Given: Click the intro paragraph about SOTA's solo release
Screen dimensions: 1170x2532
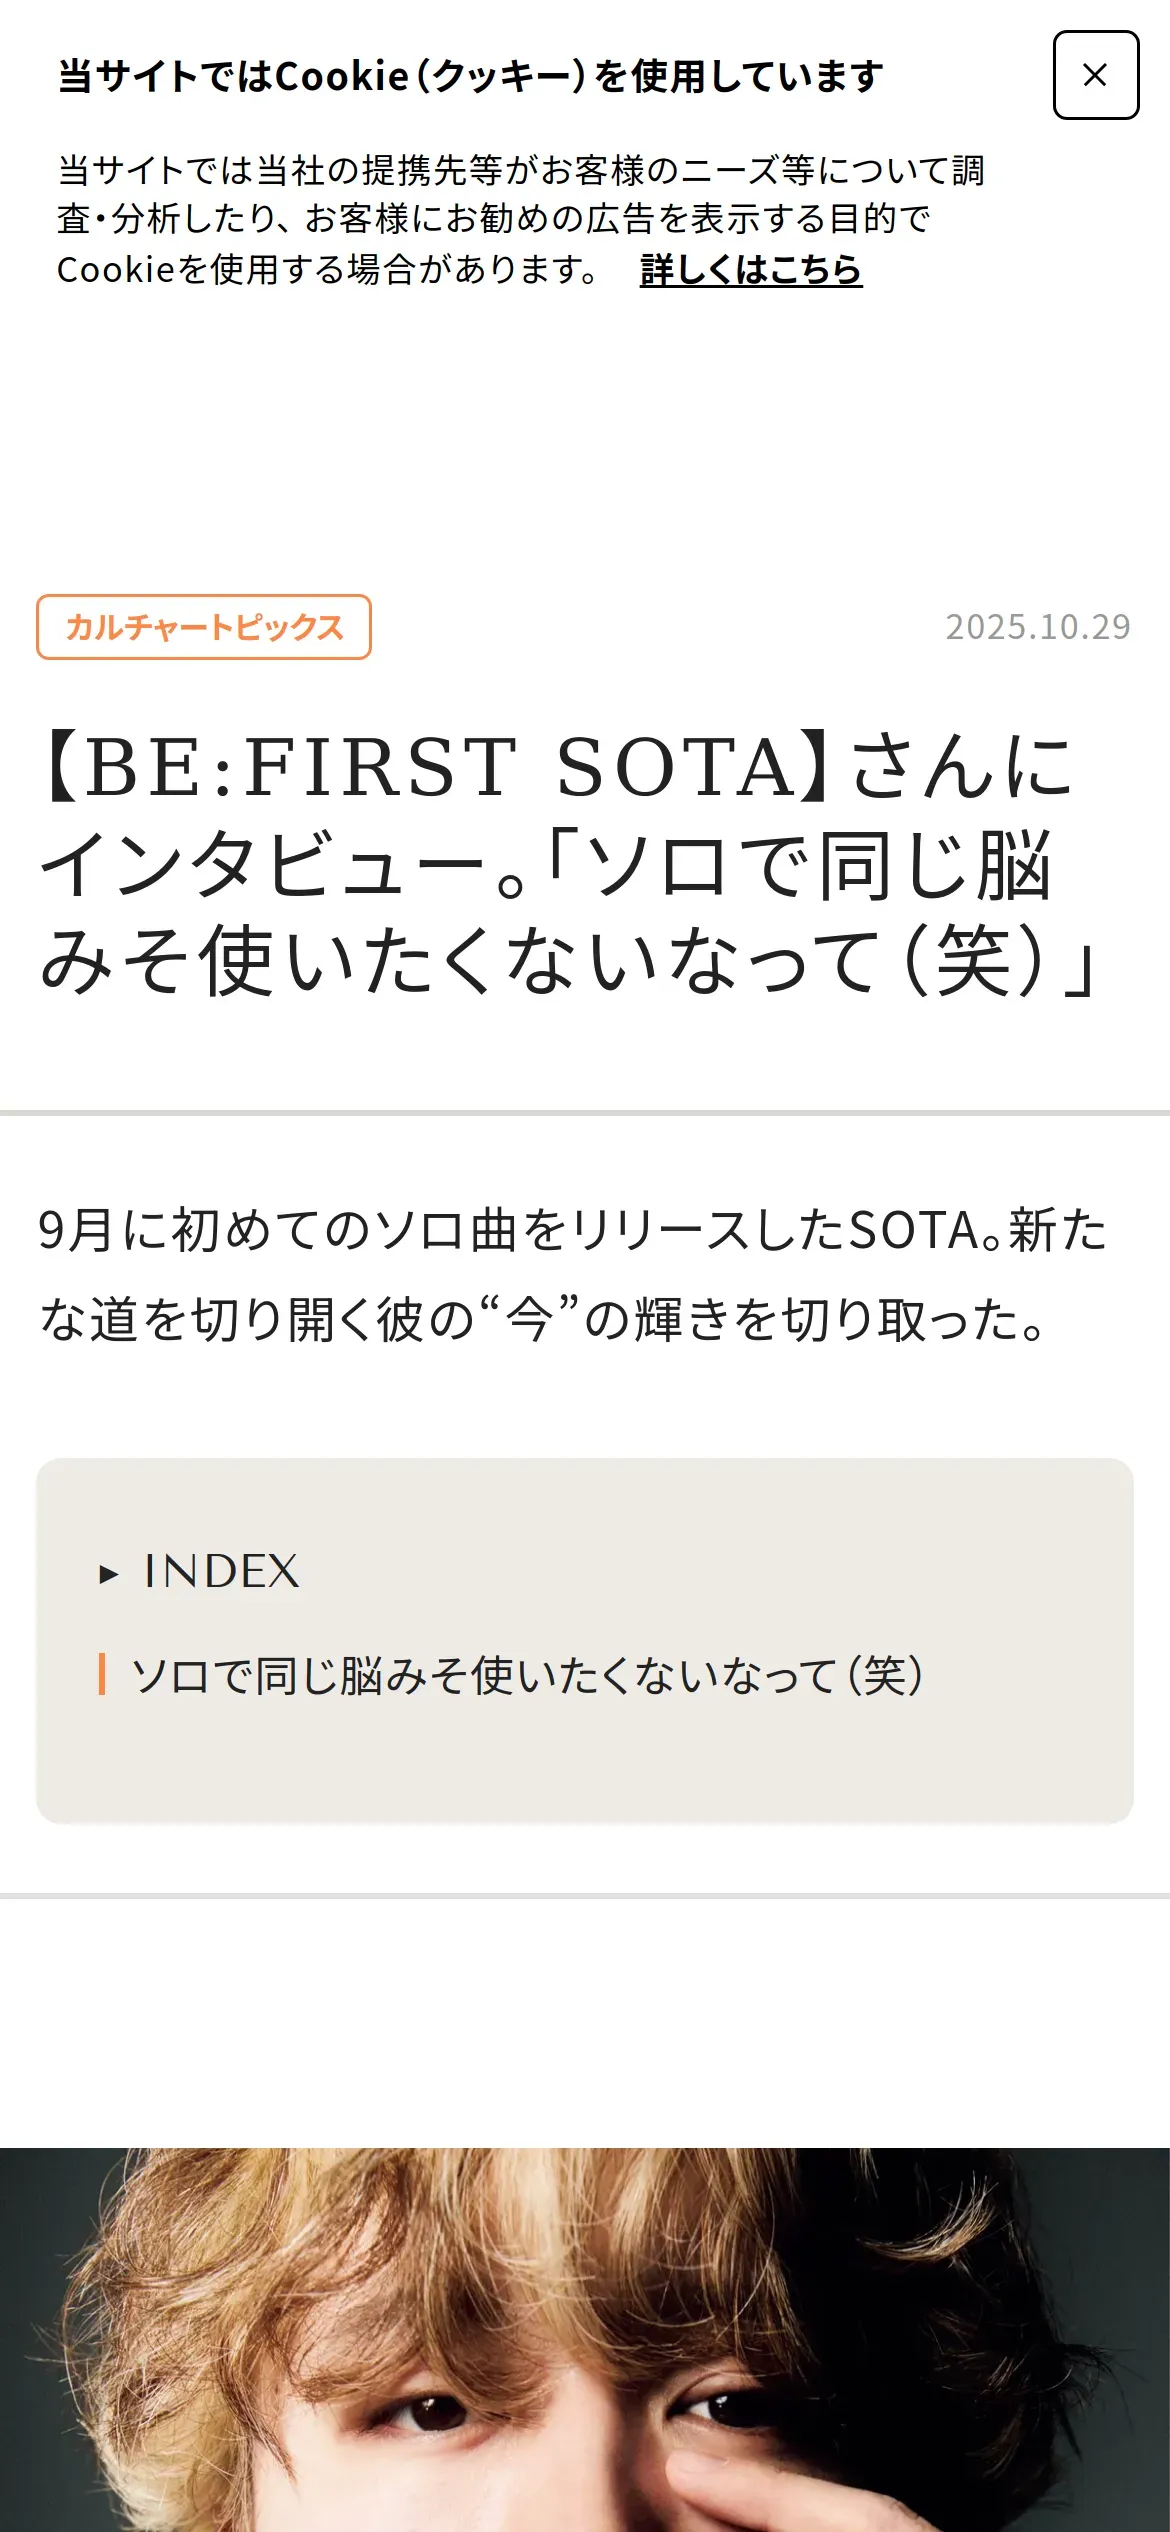Looking at the screenshot, I should (573, 1275).
